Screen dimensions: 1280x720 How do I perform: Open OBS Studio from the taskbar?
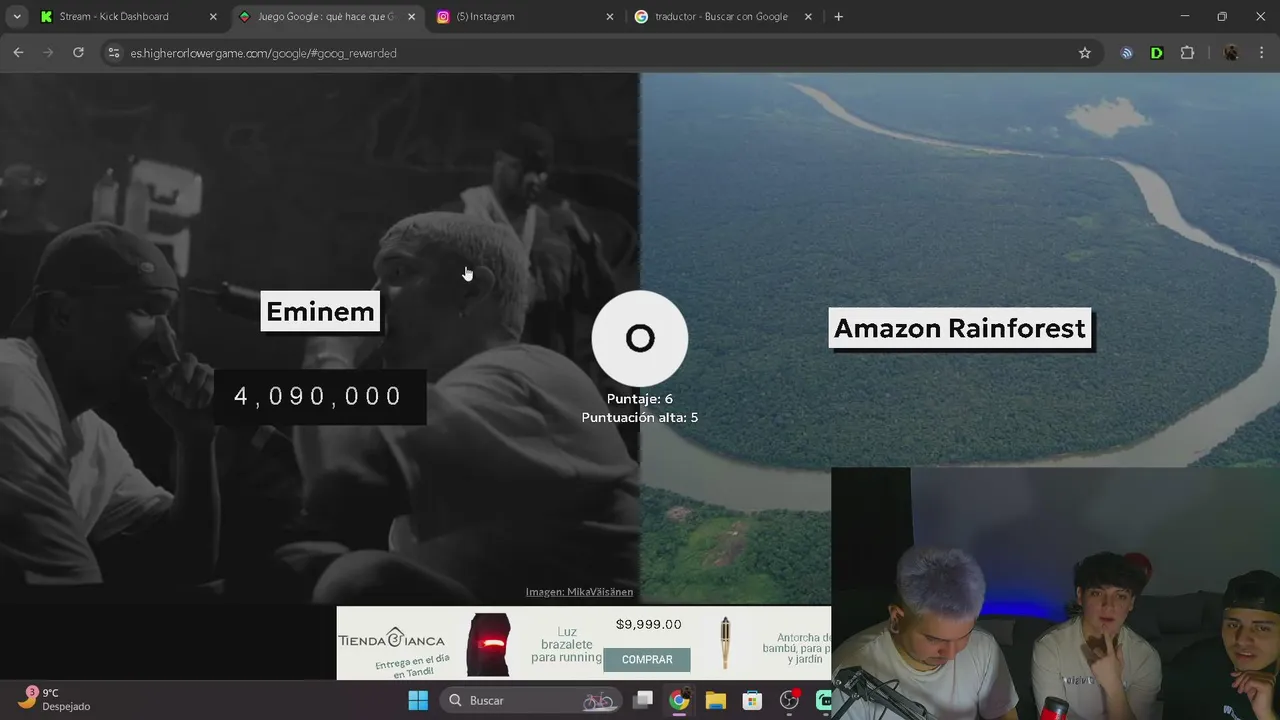[790, 700]
